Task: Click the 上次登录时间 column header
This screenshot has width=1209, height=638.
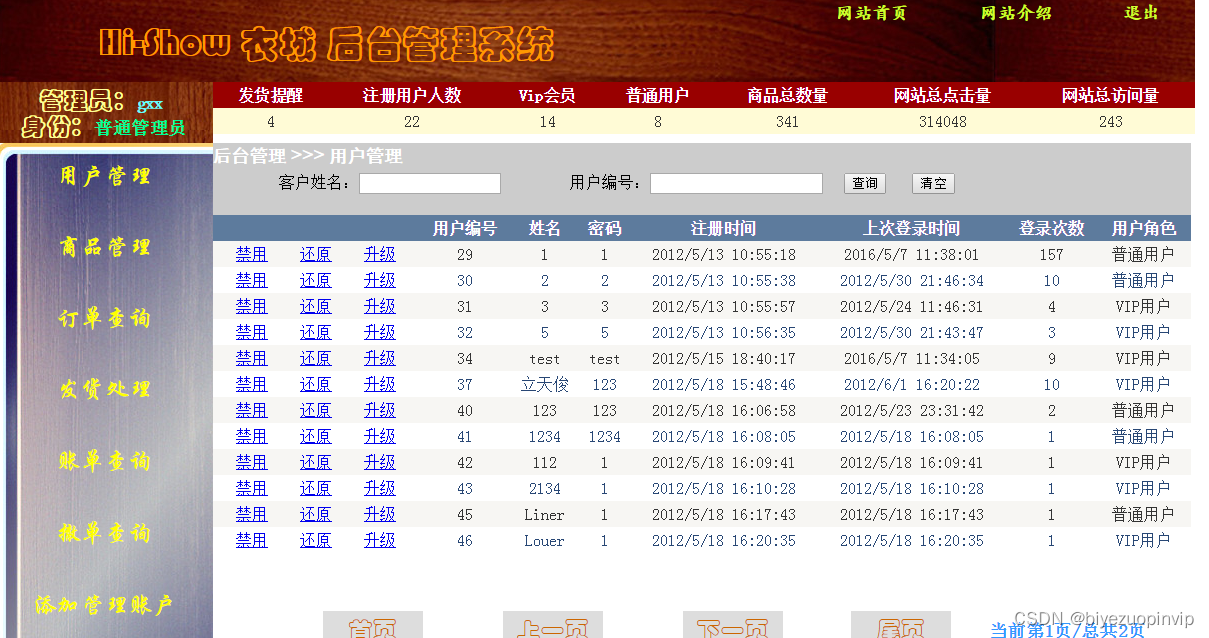Action: pos(912,228)
